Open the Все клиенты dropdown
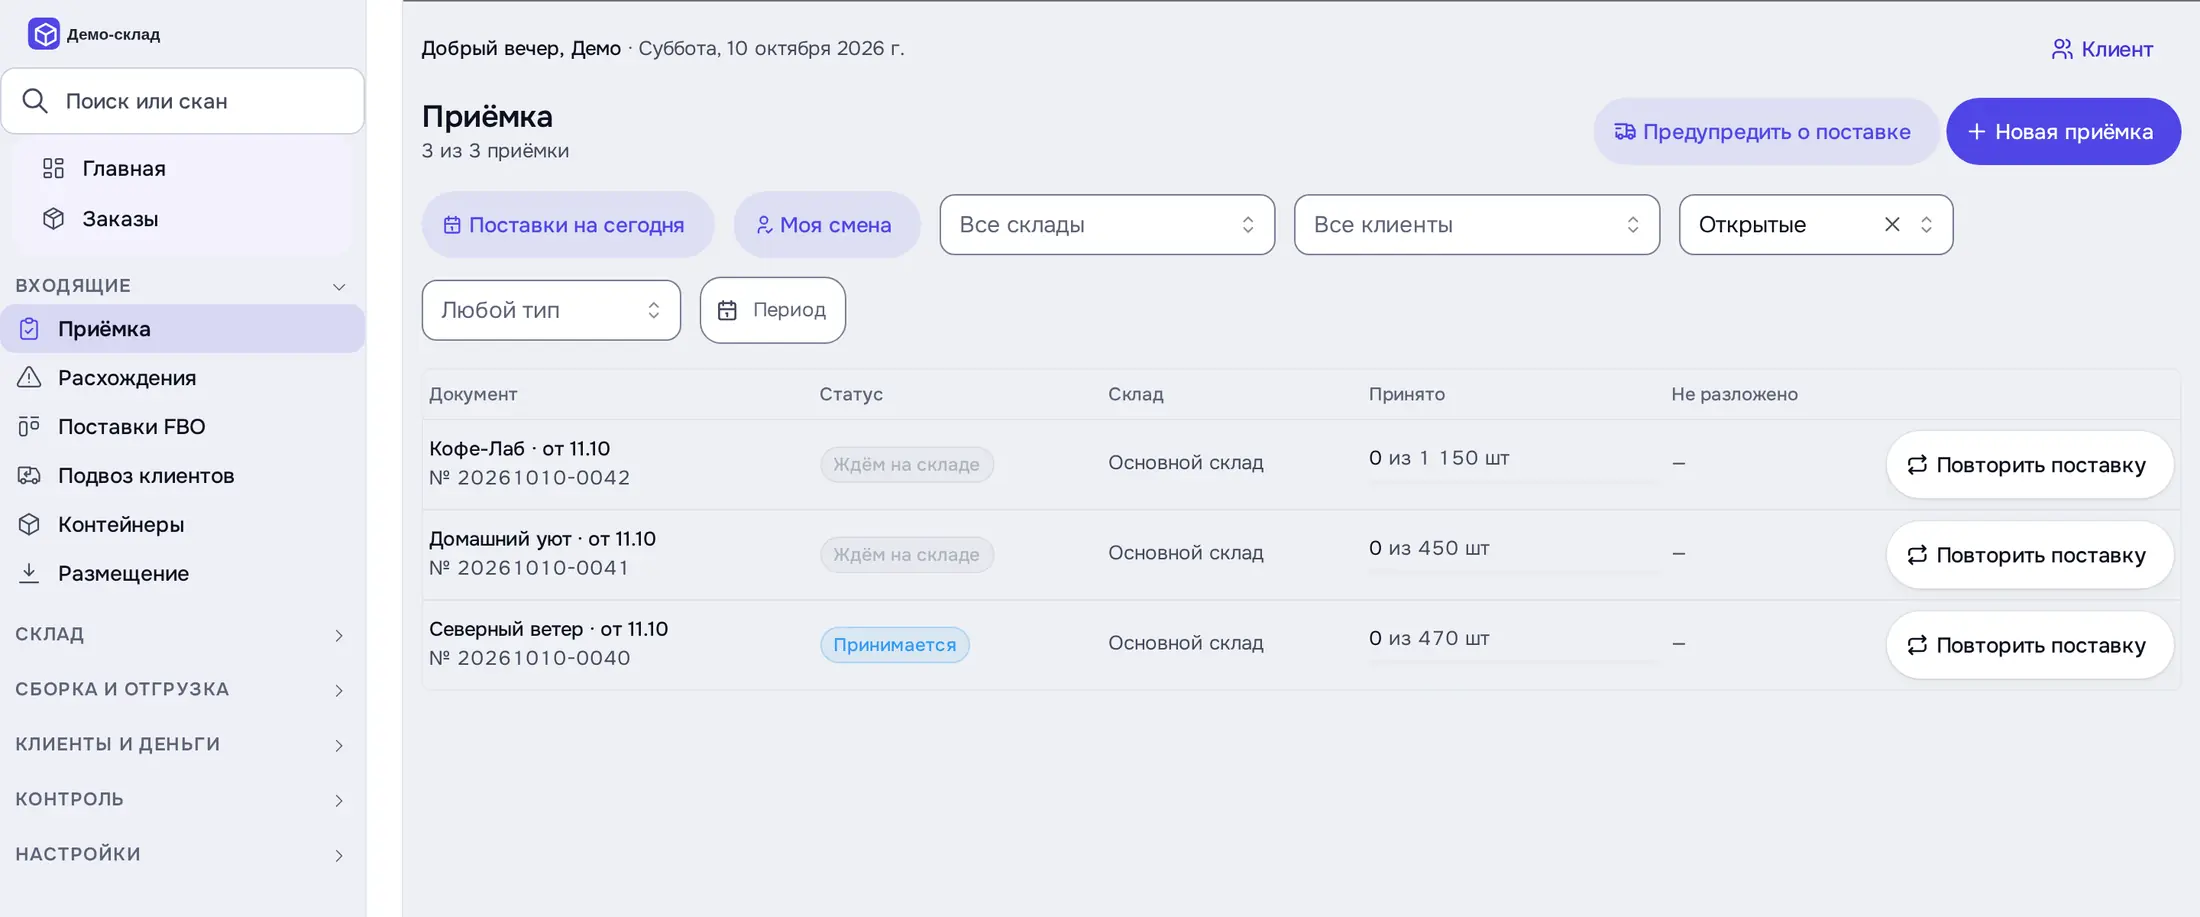Viewport: 2200px width, 917px height. [1477, 225]
